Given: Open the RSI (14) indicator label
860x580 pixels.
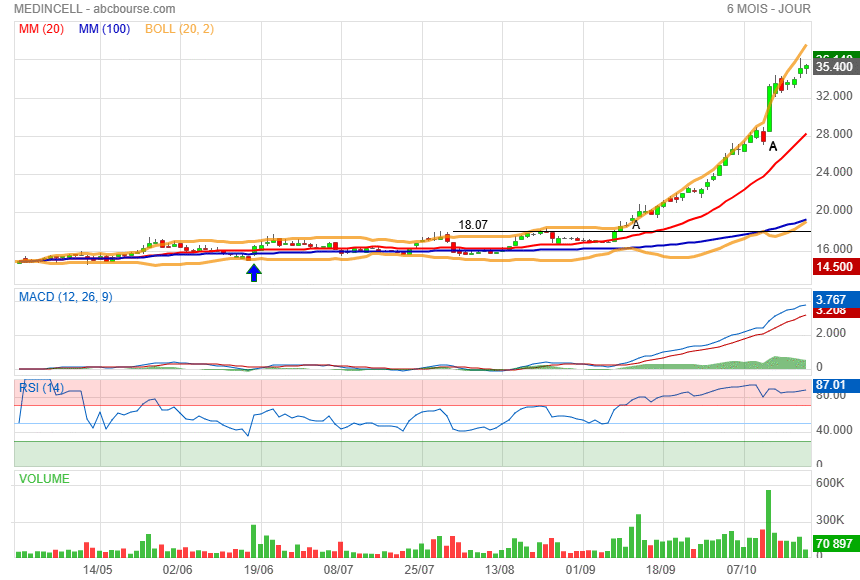Looking at the screenshot, I should [42, 387].
